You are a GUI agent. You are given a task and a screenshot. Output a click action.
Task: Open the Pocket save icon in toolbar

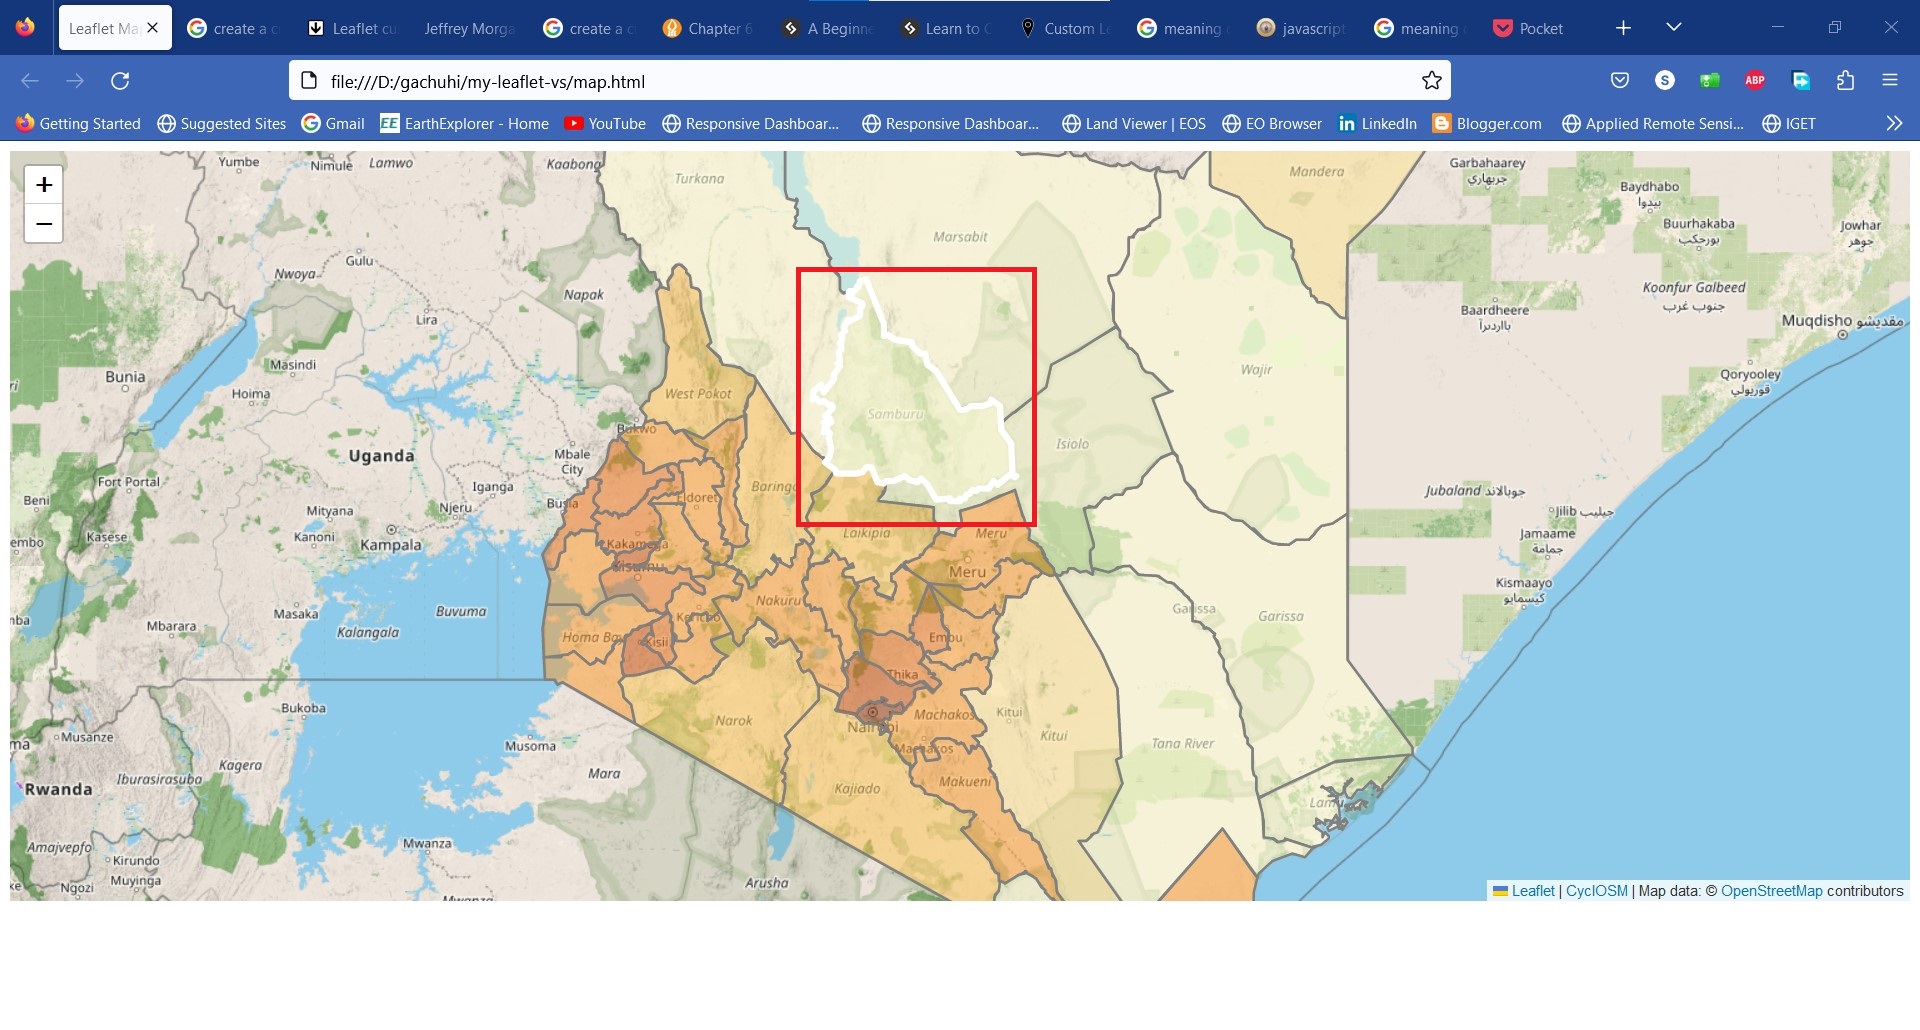click(x=1620, y=81)
